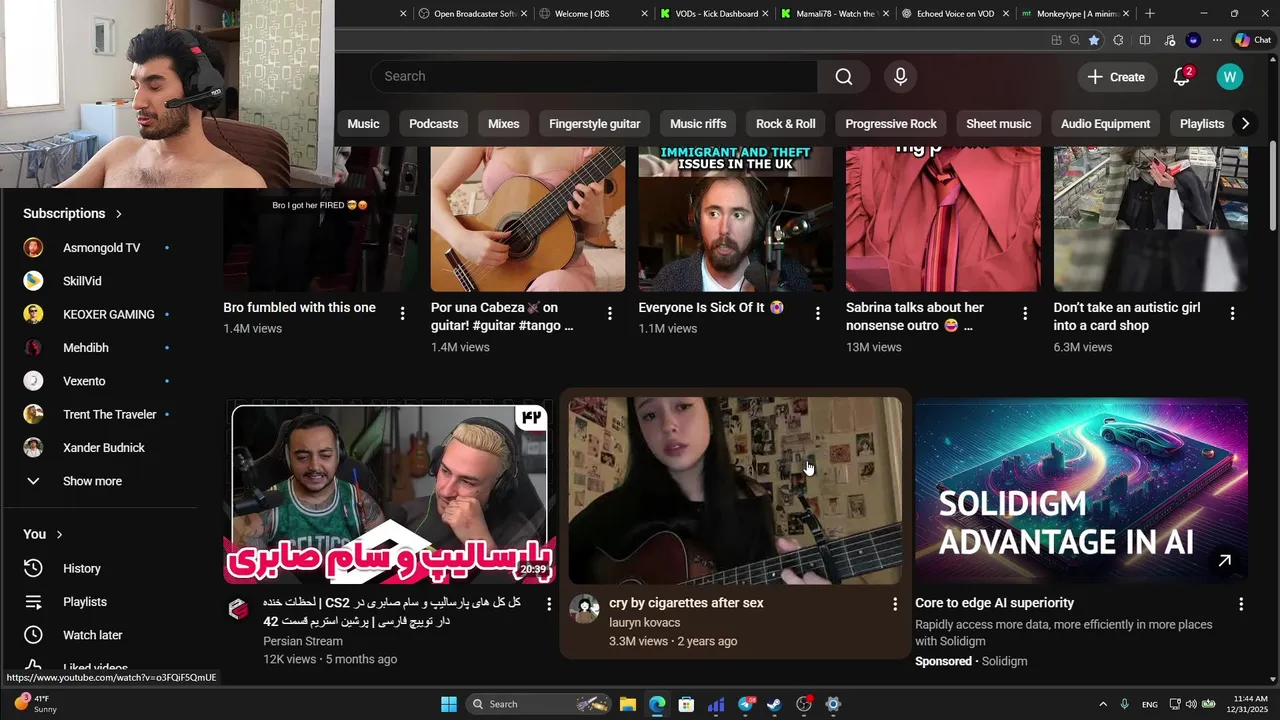
Task: Select the Music riffs chip
Action: [698, 124]
